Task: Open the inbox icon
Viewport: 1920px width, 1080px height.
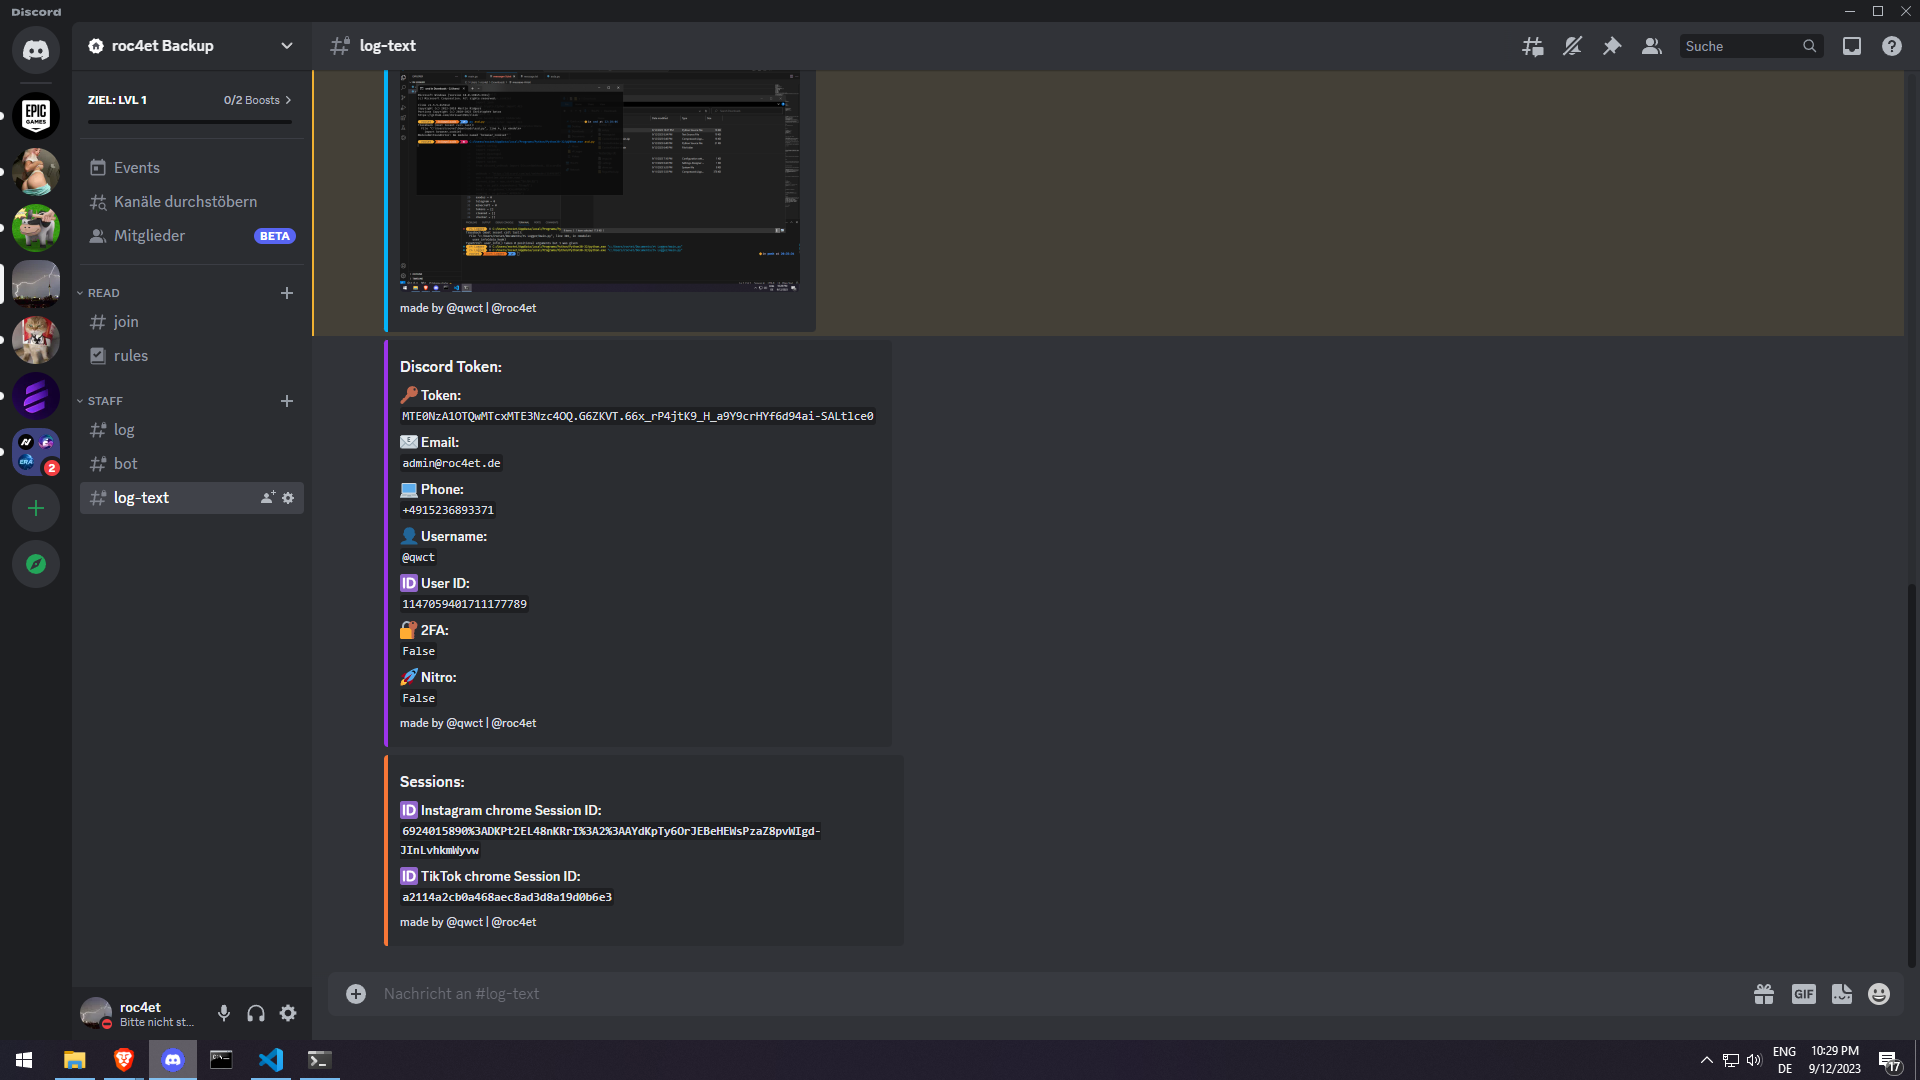Action: tap(1852, 46)
